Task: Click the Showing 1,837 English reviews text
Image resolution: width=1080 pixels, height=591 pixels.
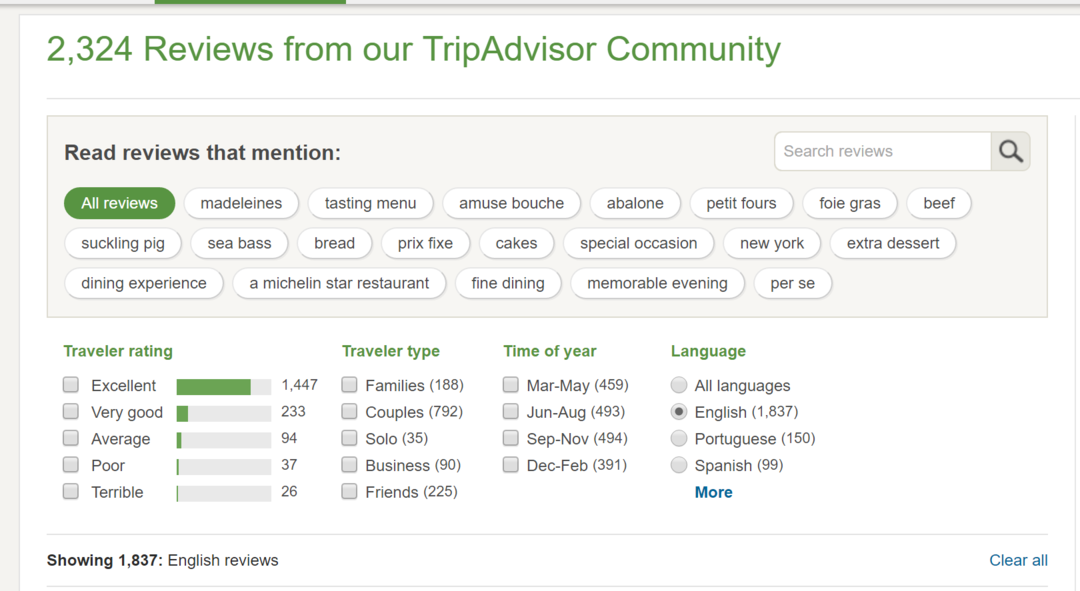Action: click(163, 561)
